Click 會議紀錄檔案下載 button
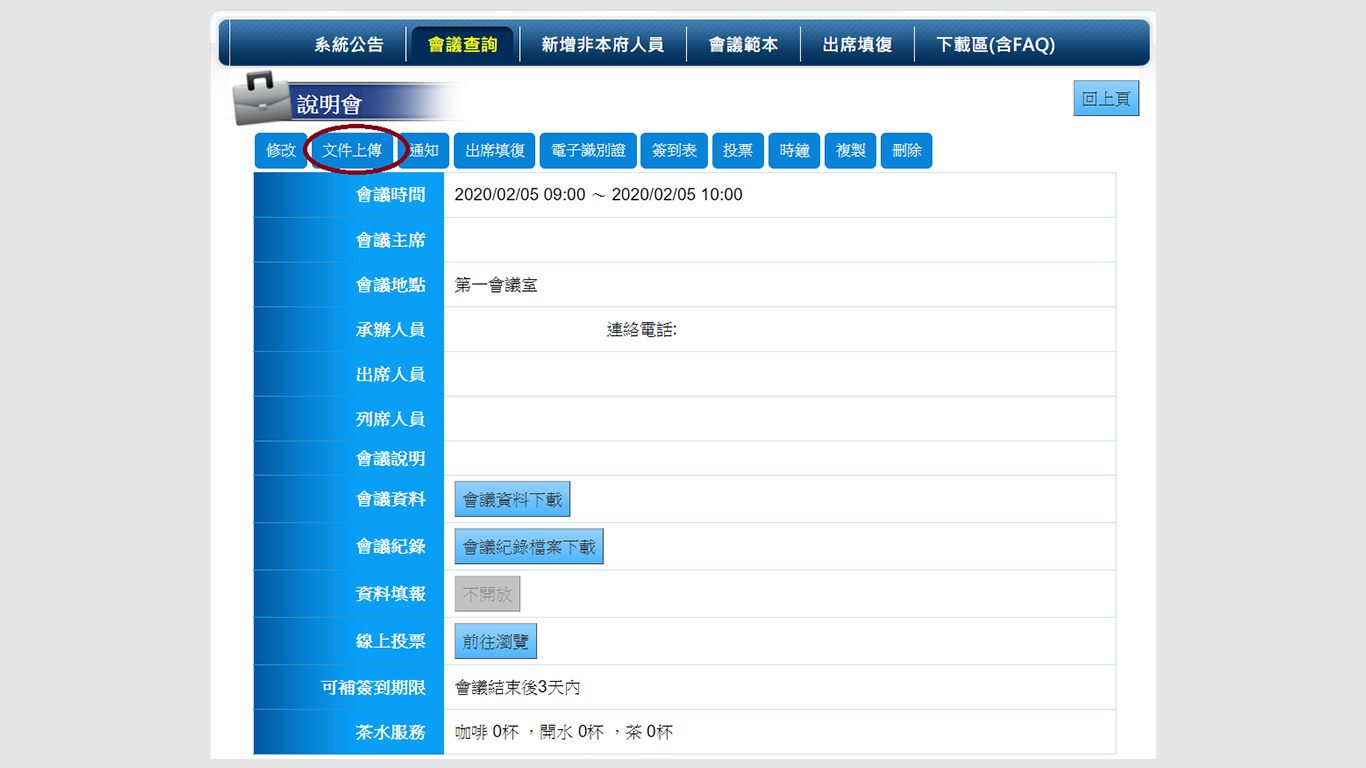Screen dimensions: 1366x768 click(529, 547)
